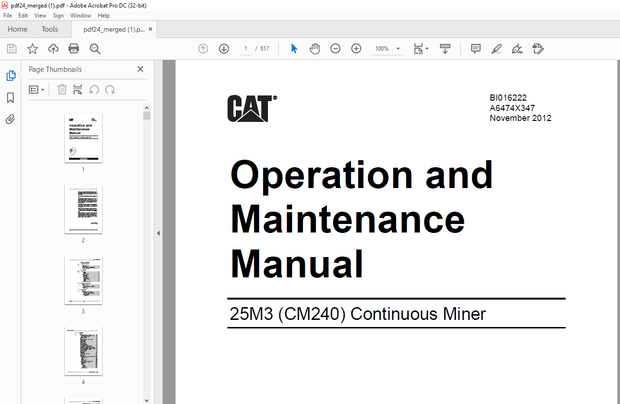Open the Sign menu
Screen dimensions: 620x404
[x=58, y=15]
